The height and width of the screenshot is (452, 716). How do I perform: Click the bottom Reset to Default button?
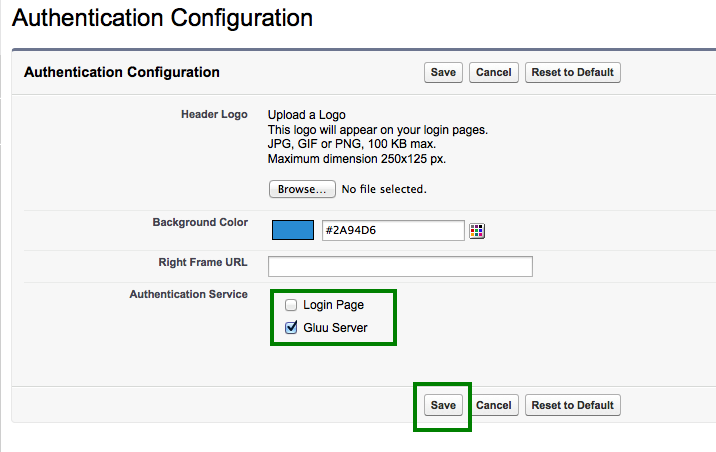(x=572, y=405)
